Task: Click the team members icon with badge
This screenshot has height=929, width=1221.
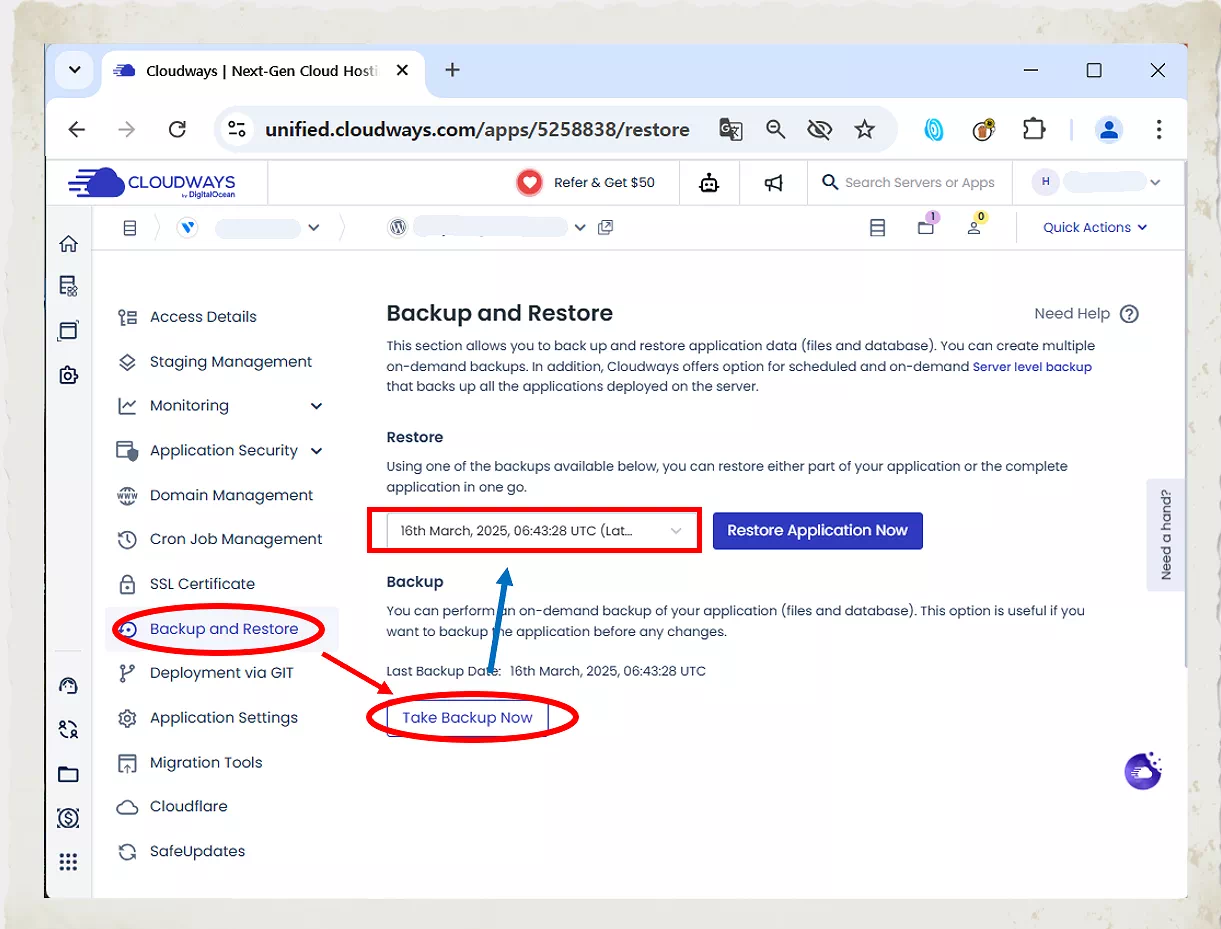Action: click(x=974, y=228)
